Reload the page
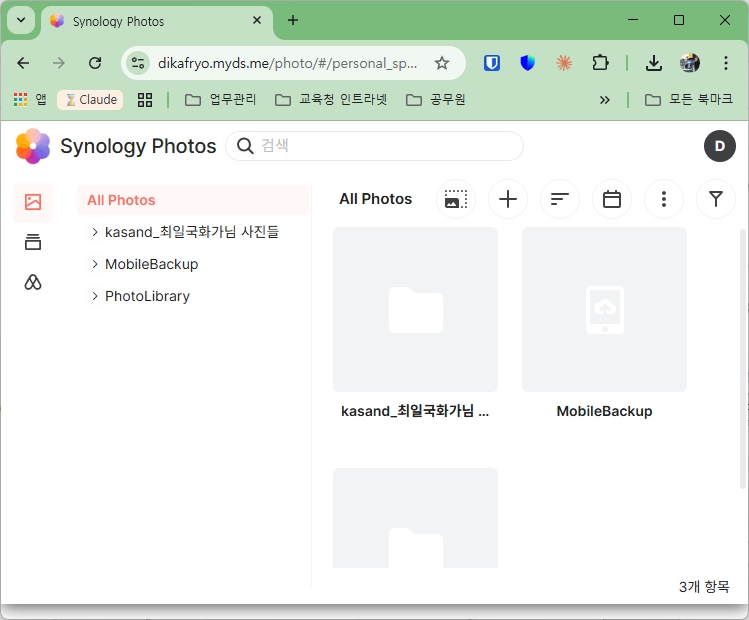The image size is (749, 620). [x=95, y=63]
